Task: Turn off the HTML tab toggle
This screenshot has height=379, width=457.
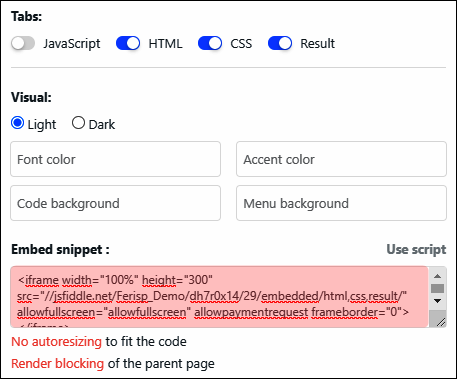Action: click(128, 43)
